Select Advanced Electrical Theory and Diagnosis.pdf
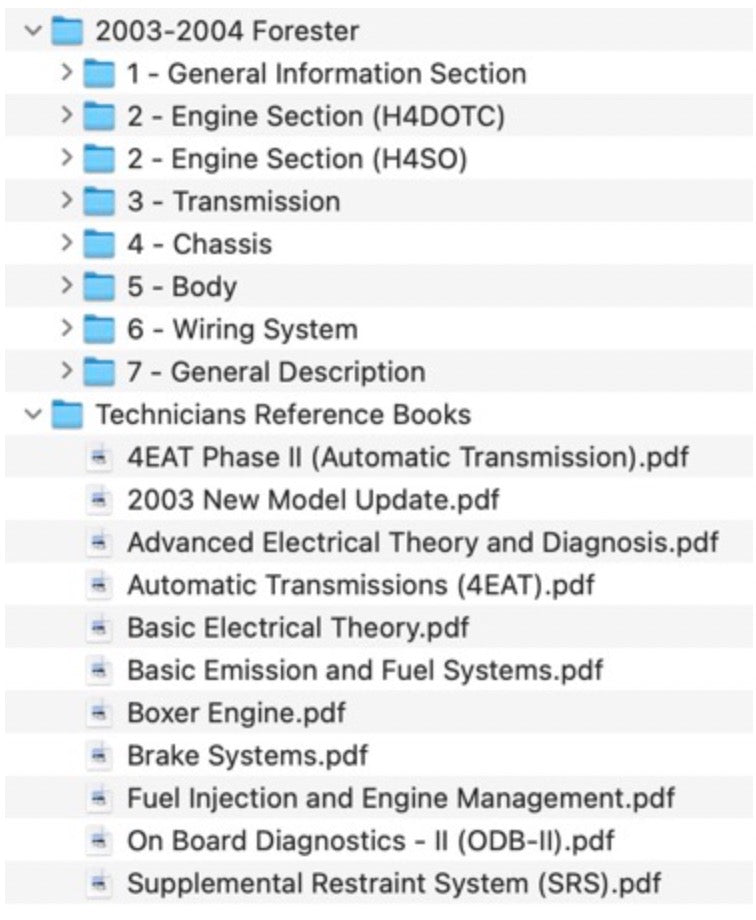This screenshot has height=920, width=756. point(378,542)
